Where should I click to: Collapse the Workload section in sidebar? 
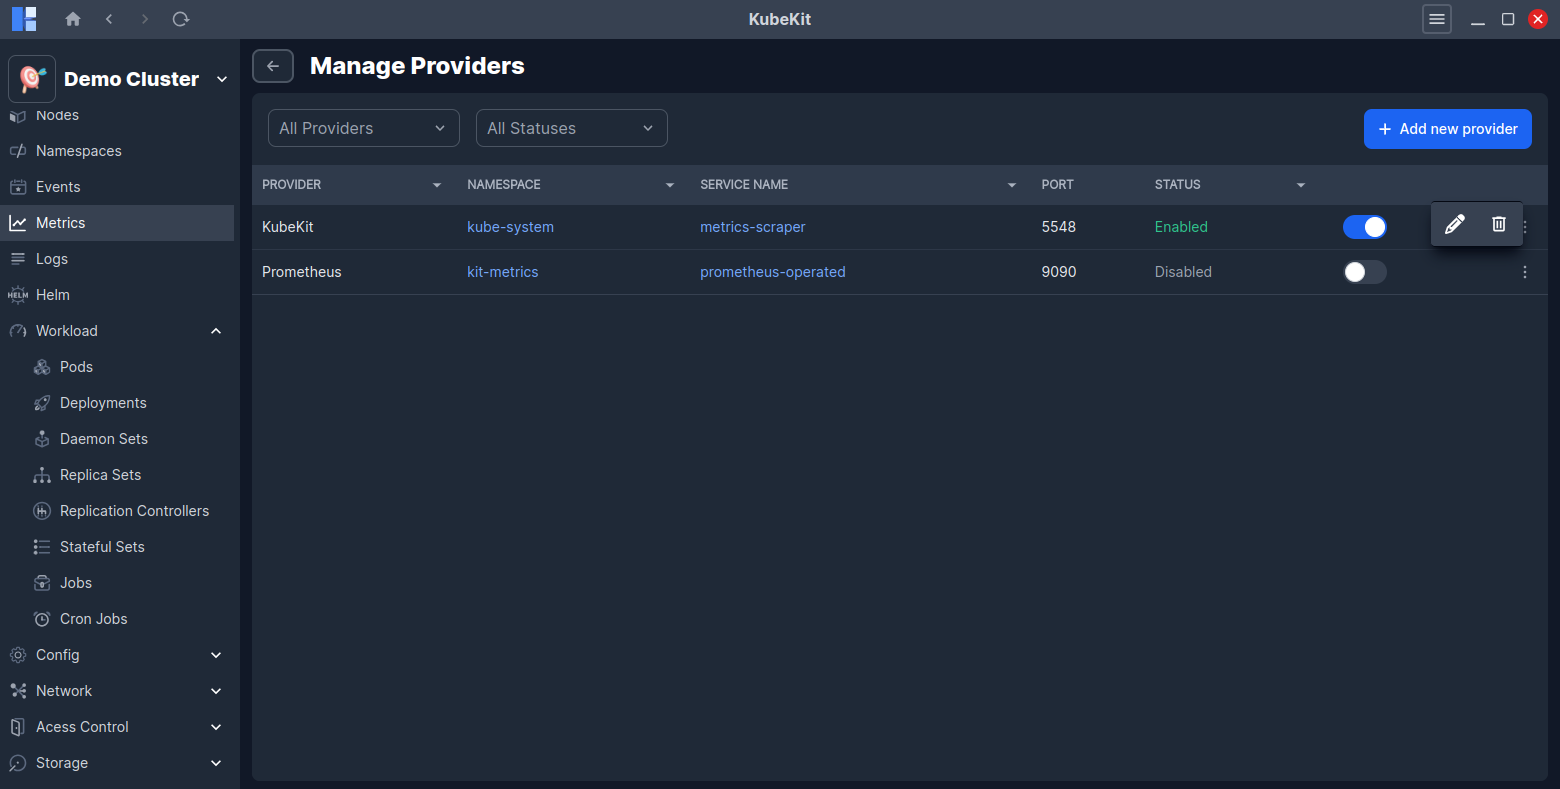(215, 330)
